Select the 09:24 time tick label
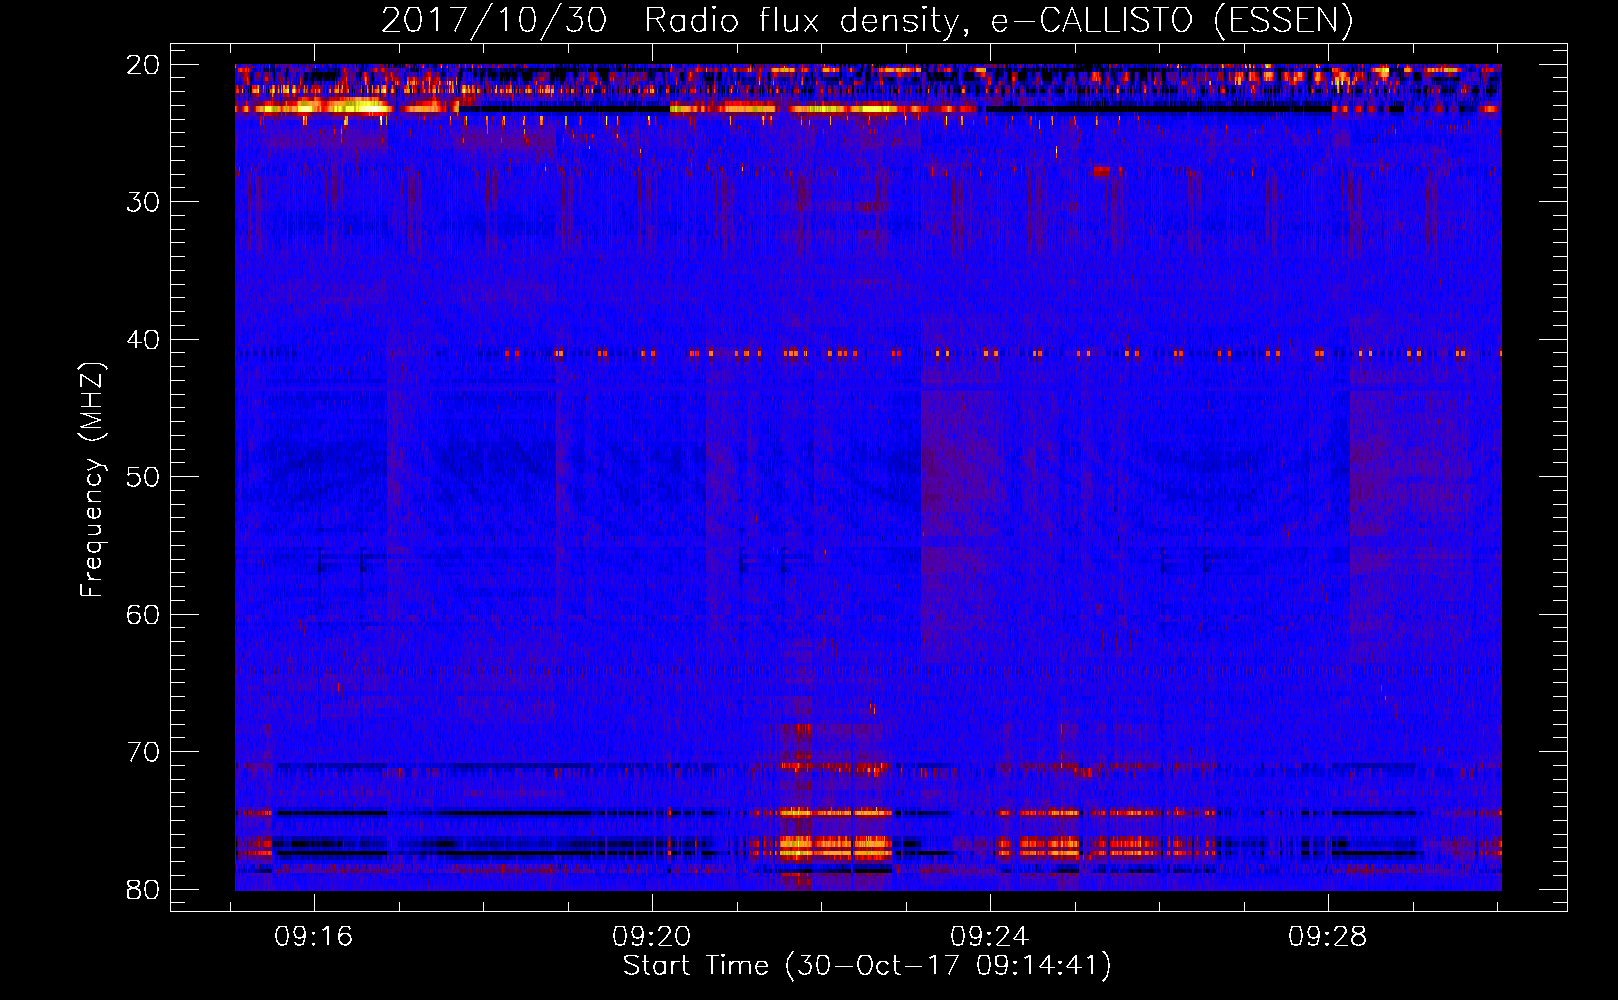This screenshot has width=1618, height=1000. point(990,937)
